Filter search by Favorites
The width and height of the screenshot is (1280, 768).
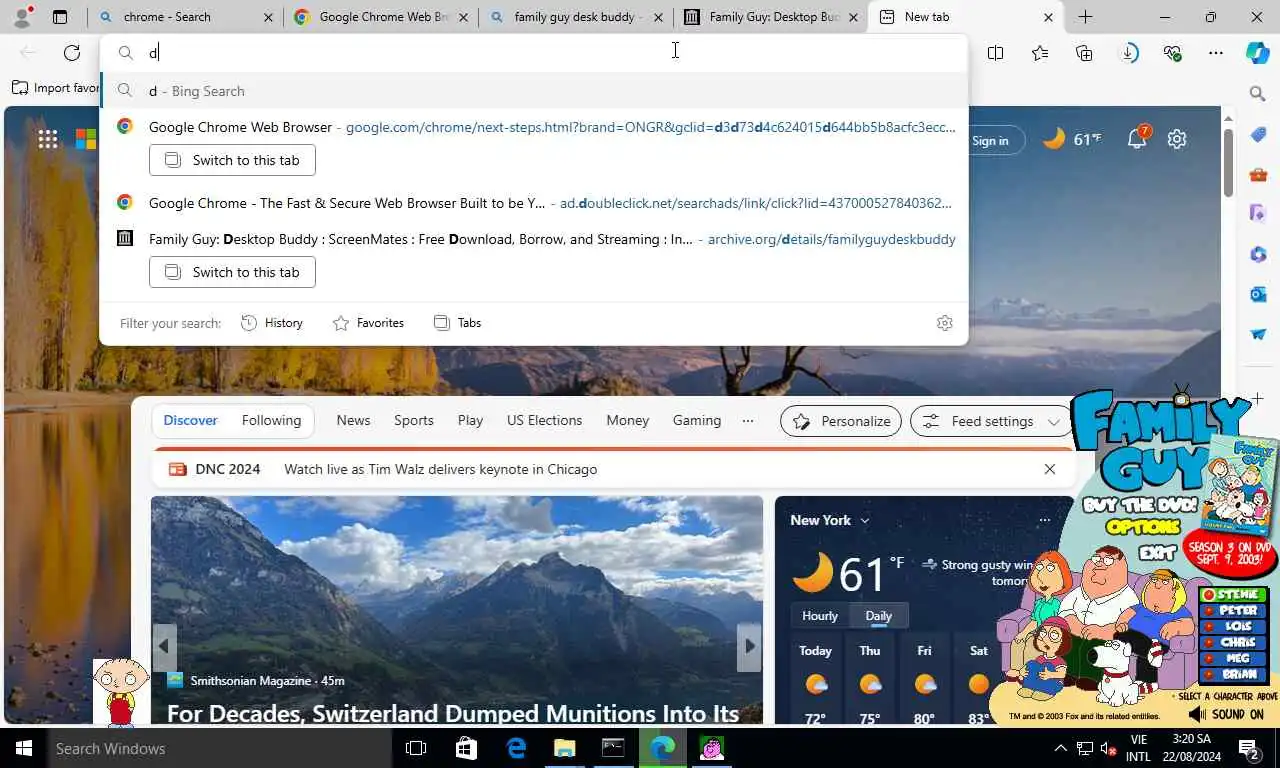pyautogui.click(x=368, y=323)
